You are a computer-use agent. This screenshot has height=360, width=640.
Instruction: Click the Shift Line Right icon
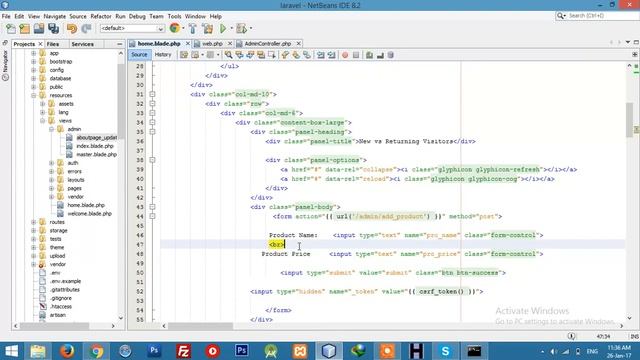tap(331, 55)
